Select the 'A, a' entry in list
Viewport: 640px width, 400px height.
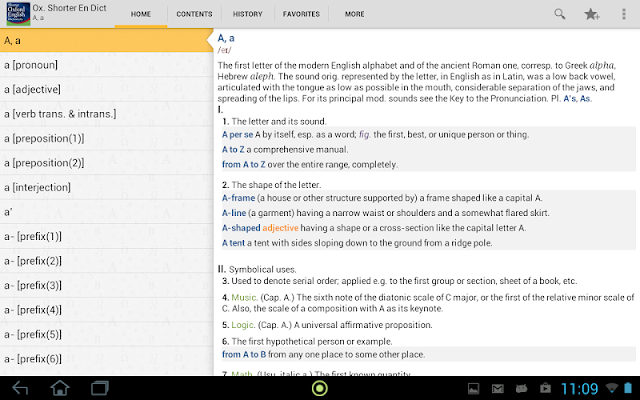(x=107, y=40)
